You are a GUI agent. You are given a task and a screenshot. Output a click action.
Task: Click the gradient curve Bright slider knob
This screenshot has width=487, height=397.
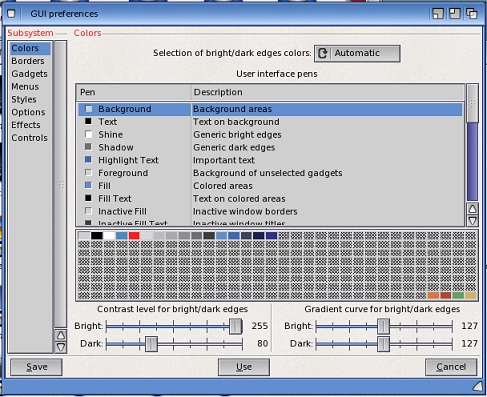tap(383, 326)
